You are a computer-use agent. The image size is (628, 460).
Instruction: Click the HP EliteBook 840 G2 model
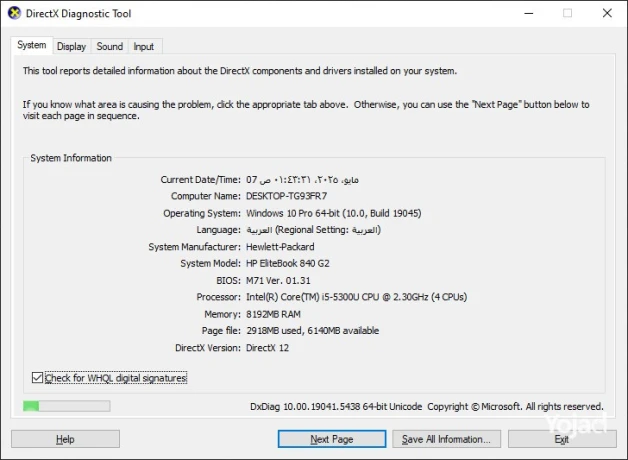288,263
